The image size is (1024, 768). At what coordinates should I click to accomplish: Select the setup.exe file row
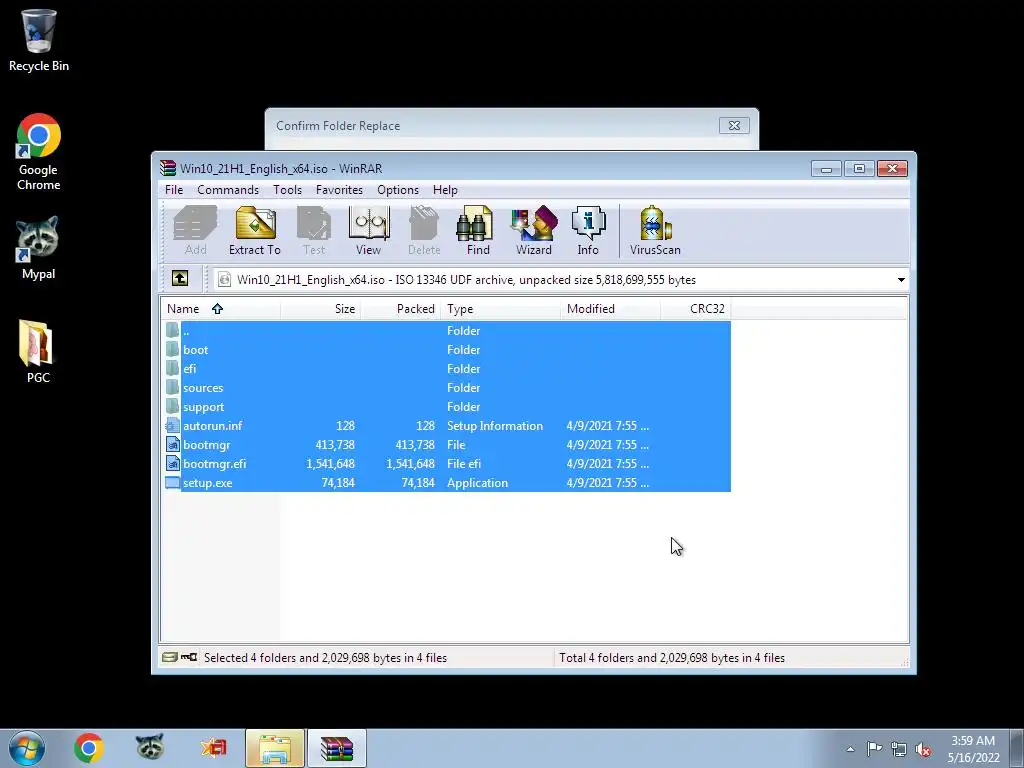pyautogui.click(x=447, y=483)
